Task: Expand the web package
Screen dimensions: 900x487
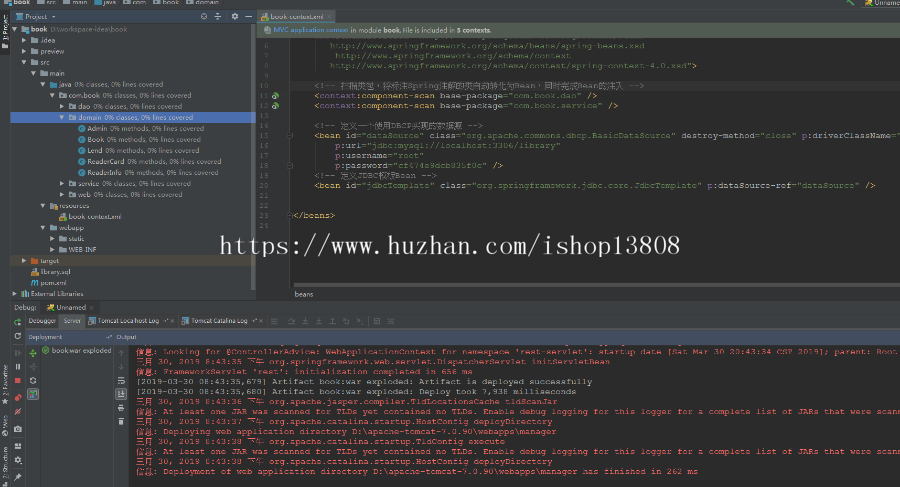Action: [62, 195]
